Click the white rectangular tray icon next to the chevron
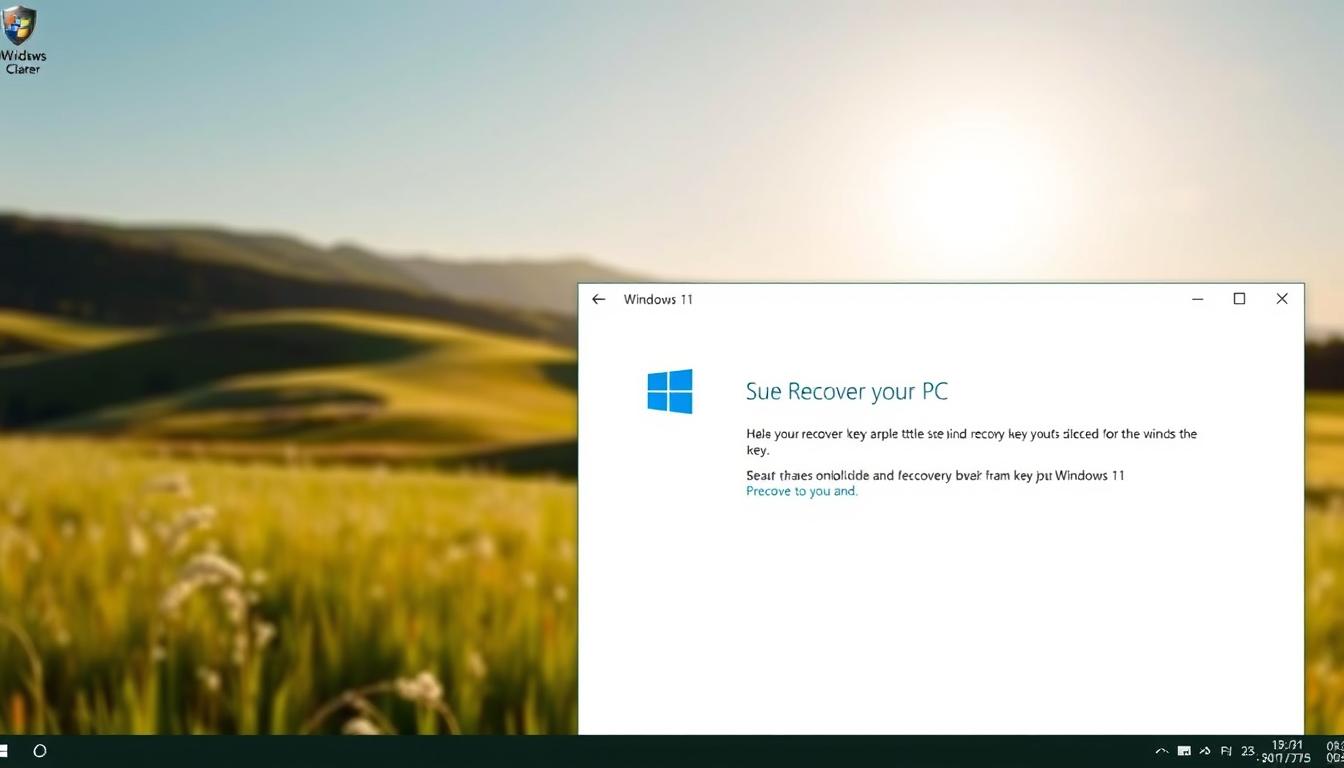1344x768 pixels. [1184, 751]
